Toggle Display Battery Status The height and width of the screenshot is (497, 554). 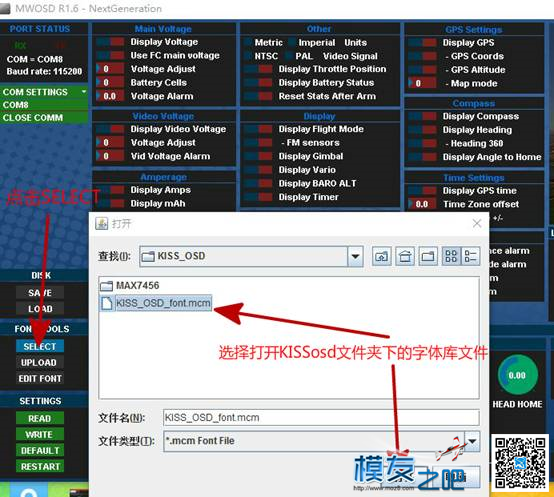click(258, 83)
